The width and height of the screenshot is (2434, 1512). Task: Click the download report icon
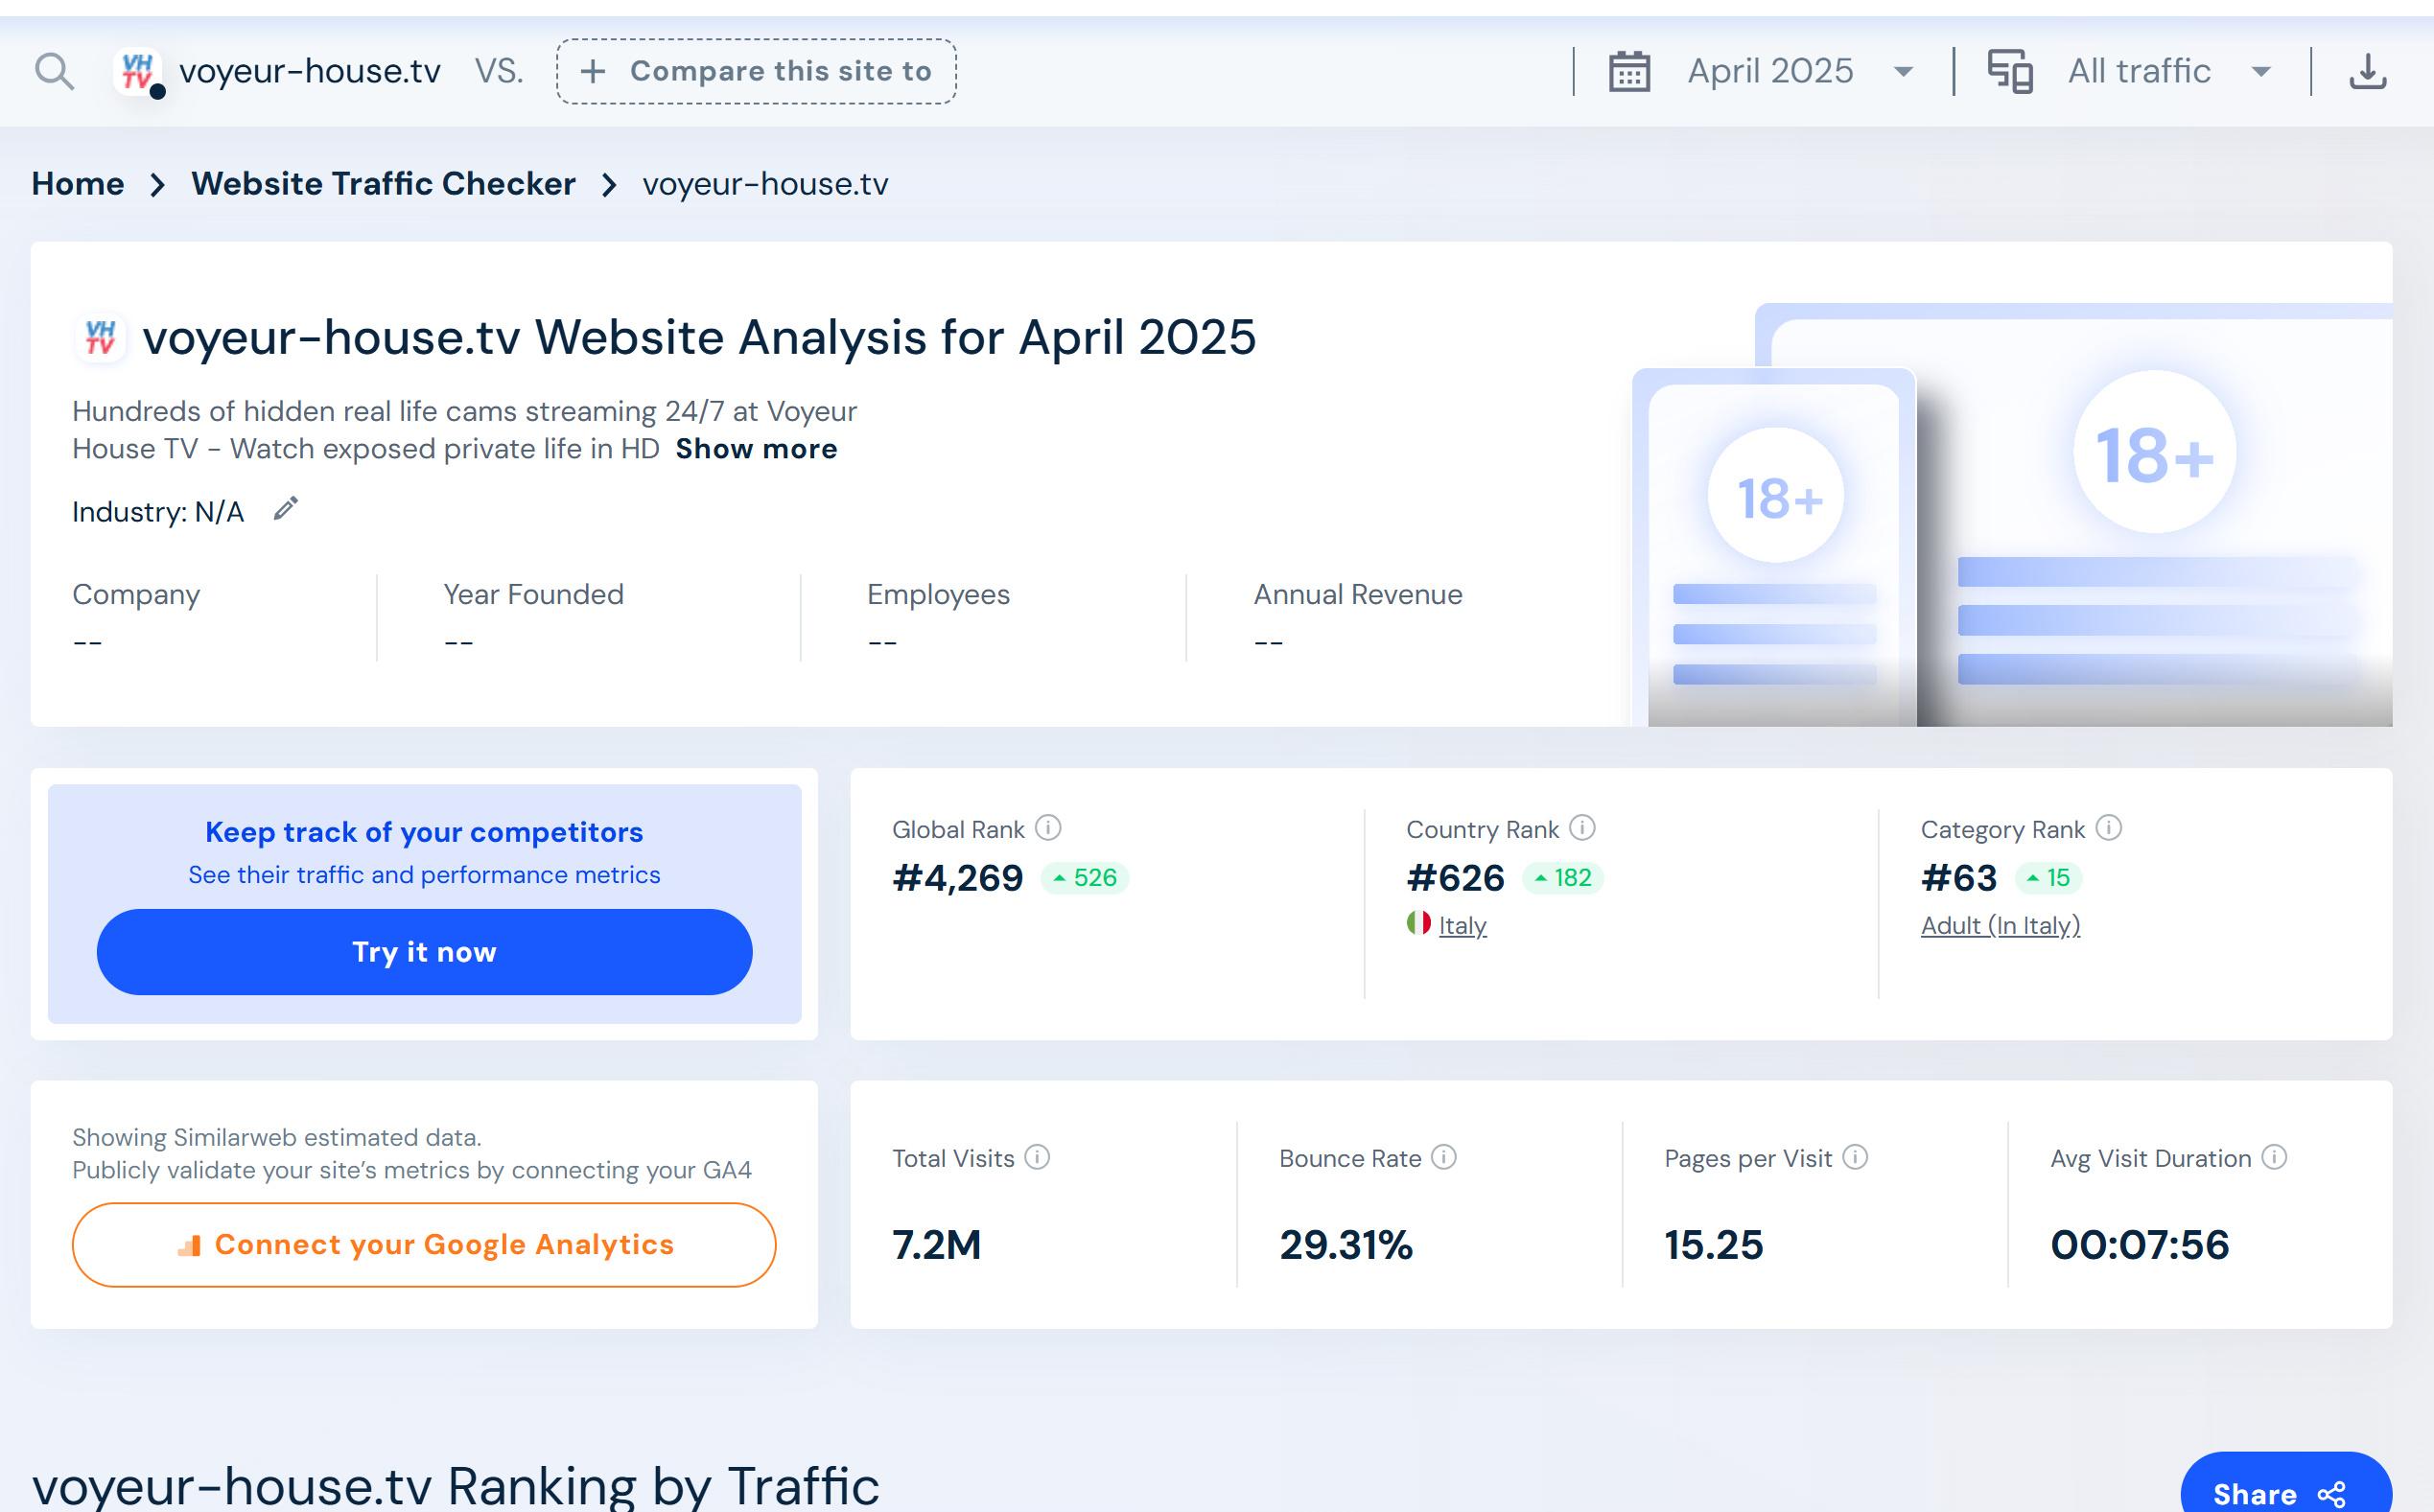pos(2367,72)
